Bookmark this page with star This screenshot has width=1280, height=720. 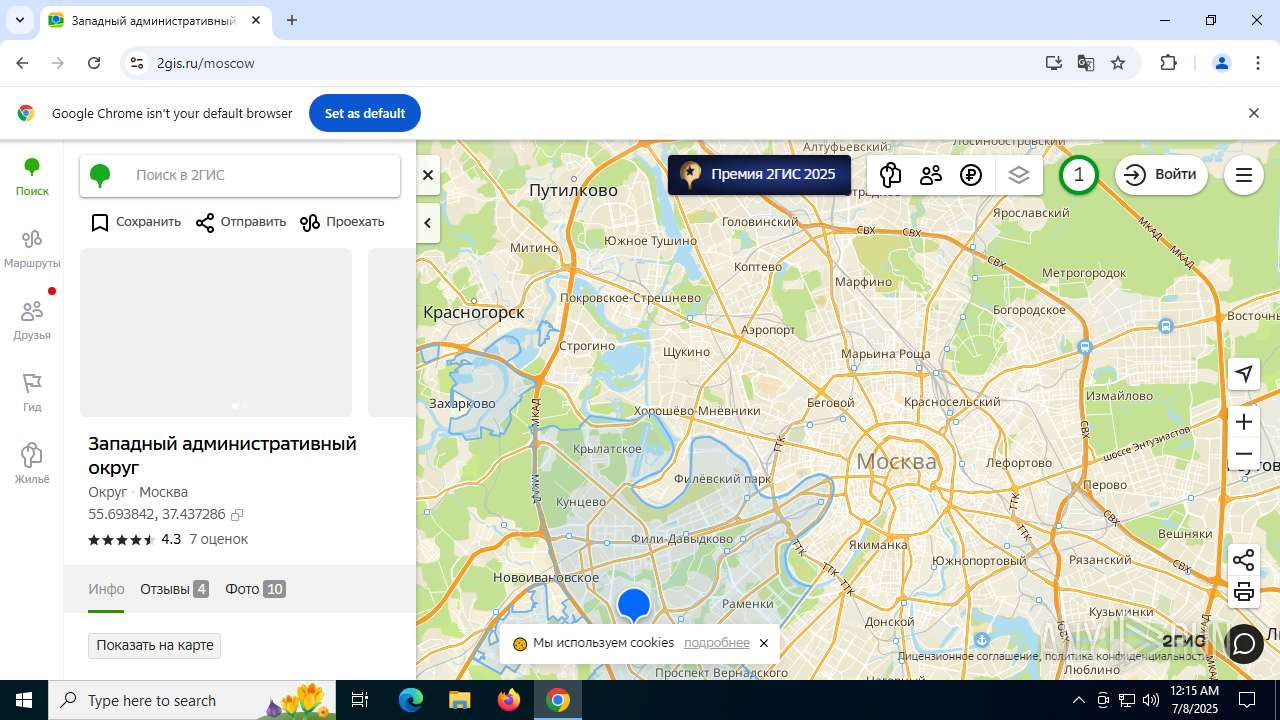[x=1118, y=63]
